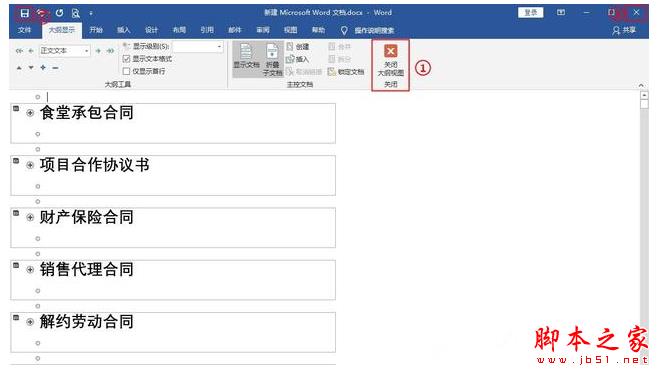
Task: Expand heading 财产保险合同 plus symbol
Action: (x=30, y=217)
